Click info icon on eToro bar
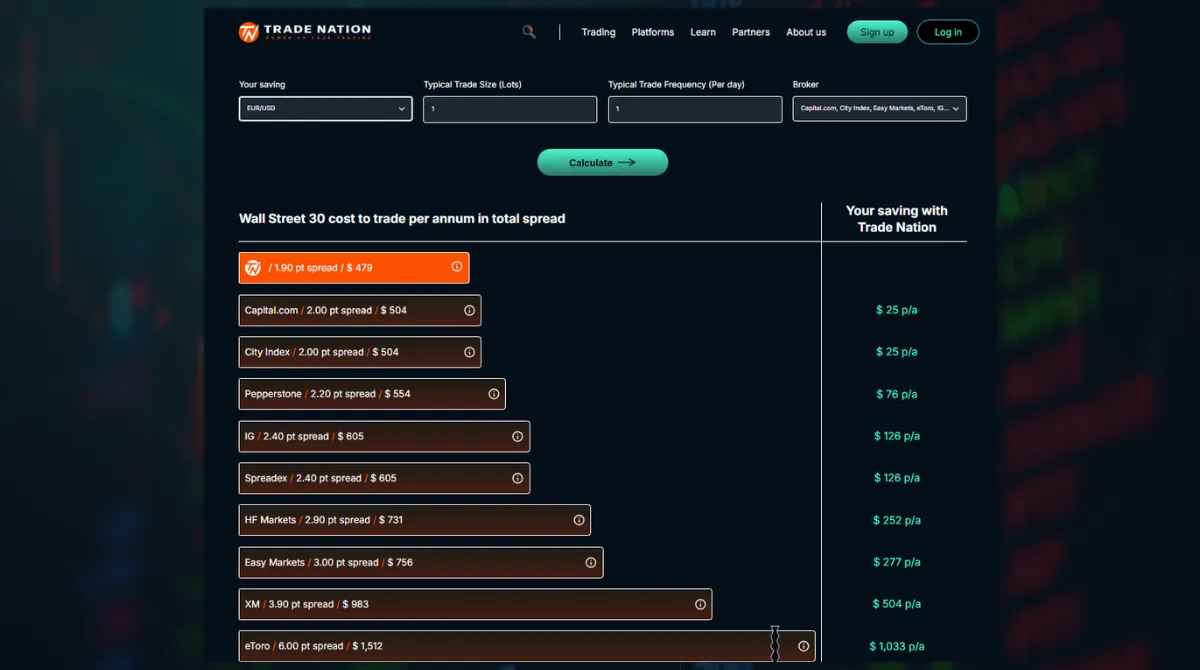The width and height of the screenshot is (1200, 670). (x=804, y=646)
